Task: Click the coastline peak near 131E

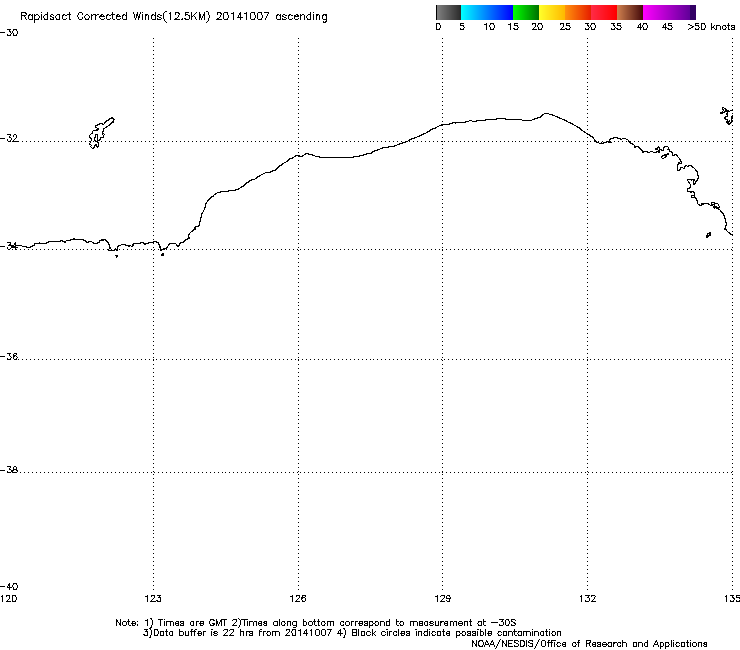Action: (546, 114)
